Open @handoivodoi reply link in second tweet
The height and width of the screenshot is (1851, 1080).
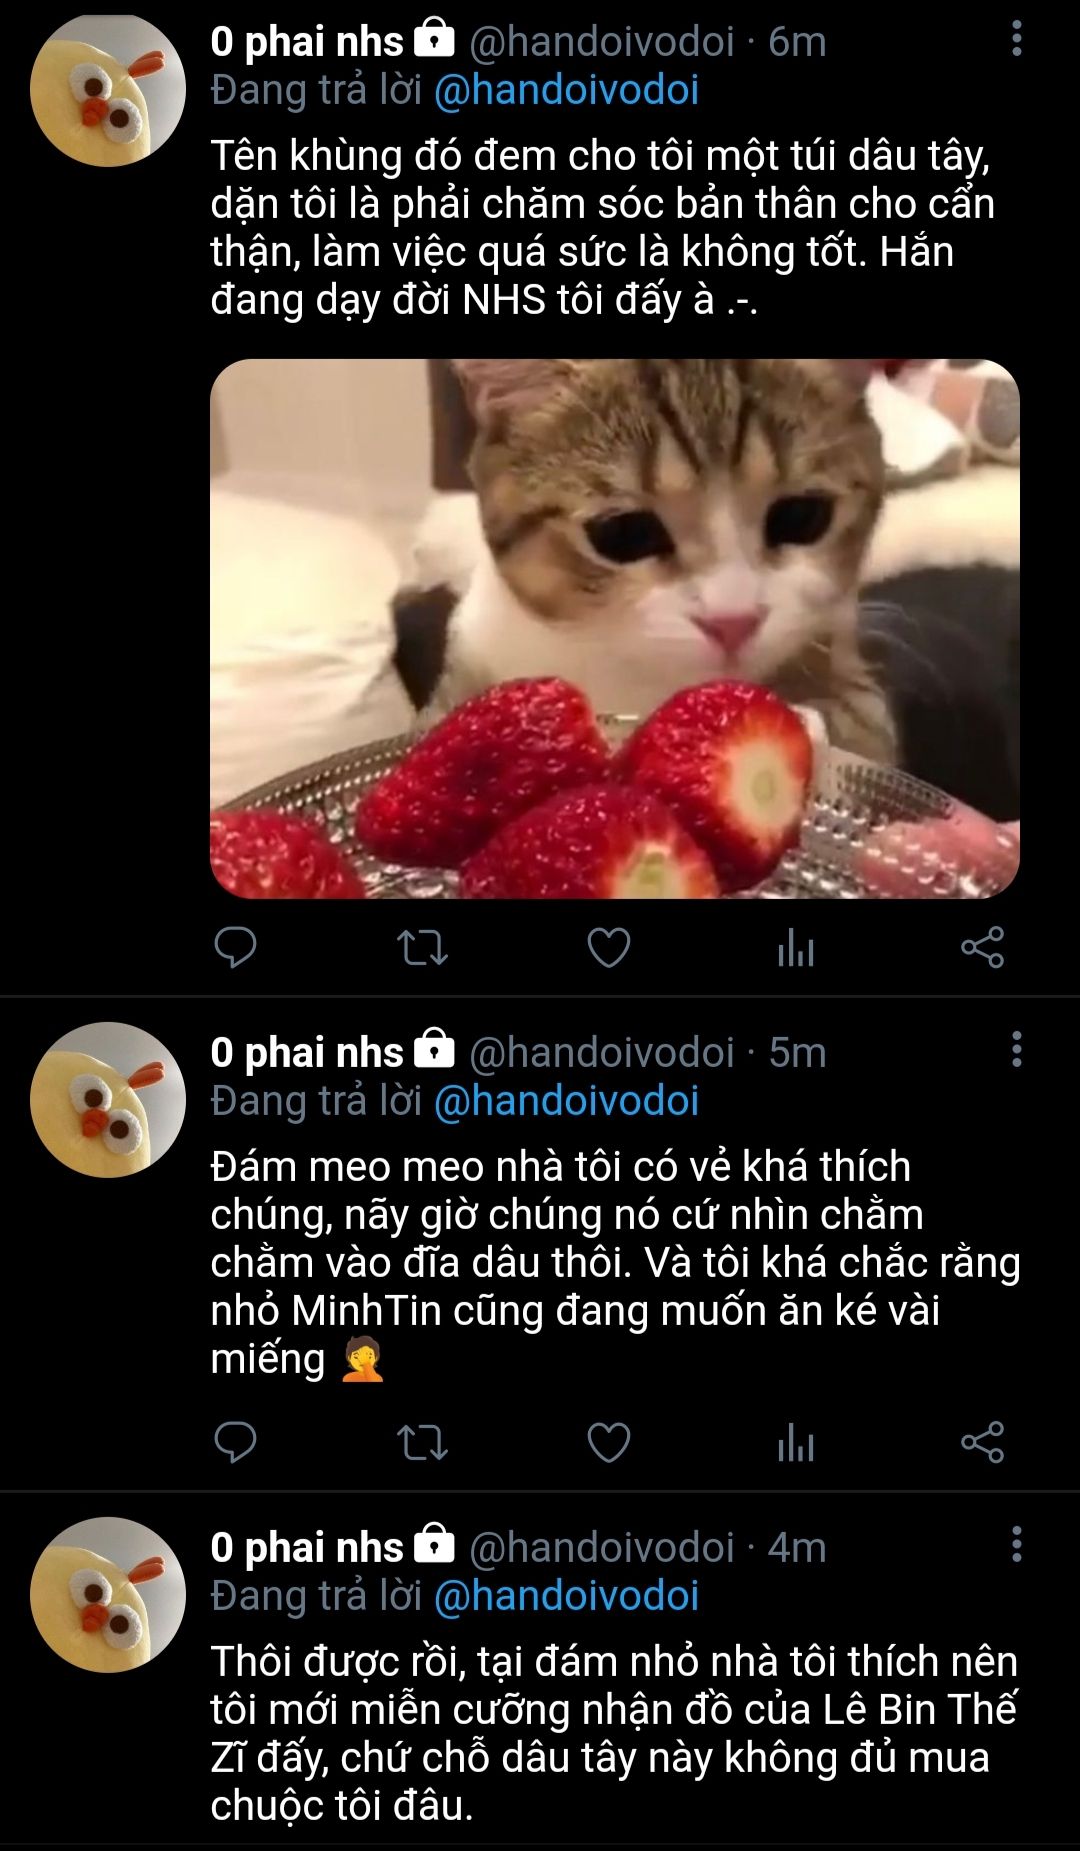(566, 1101)
